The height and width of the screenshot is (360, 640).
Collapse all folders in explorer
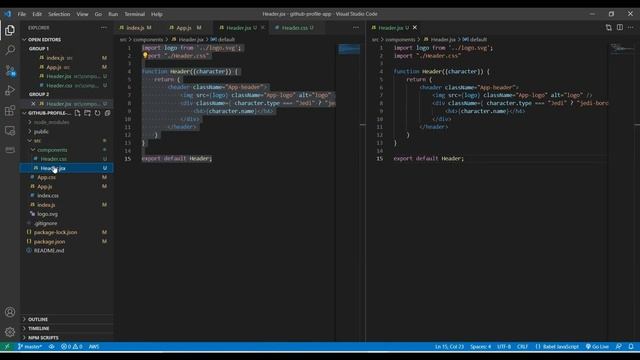107,113
